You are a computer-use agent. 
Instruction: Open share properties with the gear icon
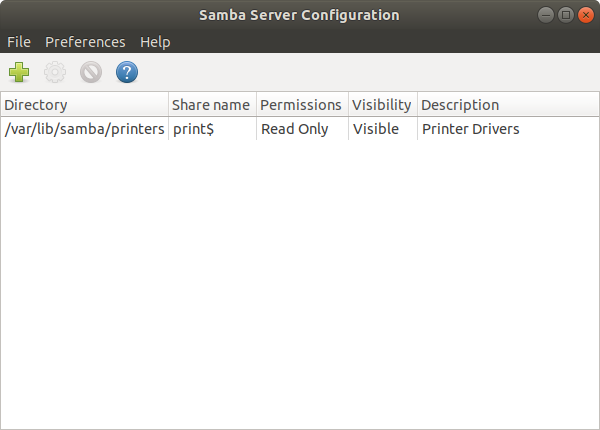point(55,72)
